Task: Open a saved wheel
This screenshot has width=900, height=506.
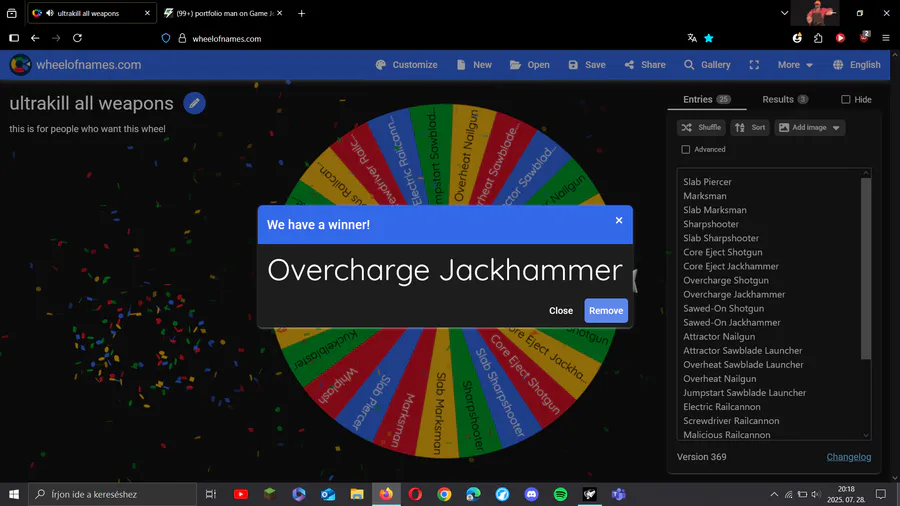Action: coord(529,65)
